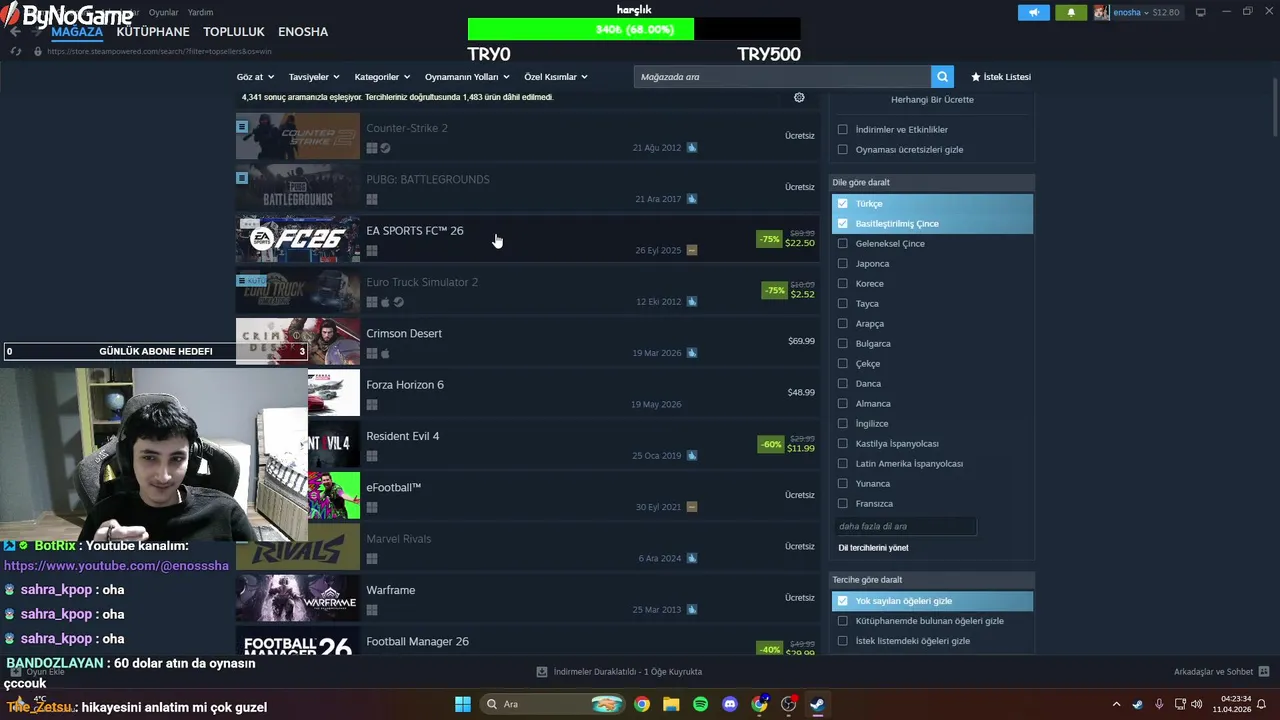Click the microphone tray icon

(1159, 704)
